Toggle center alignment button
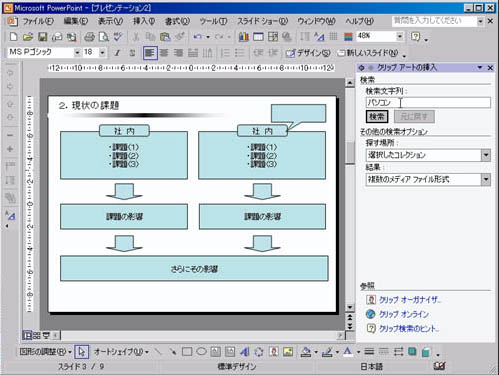This screenshot has width=499, height=375. (x=164, y=53)
